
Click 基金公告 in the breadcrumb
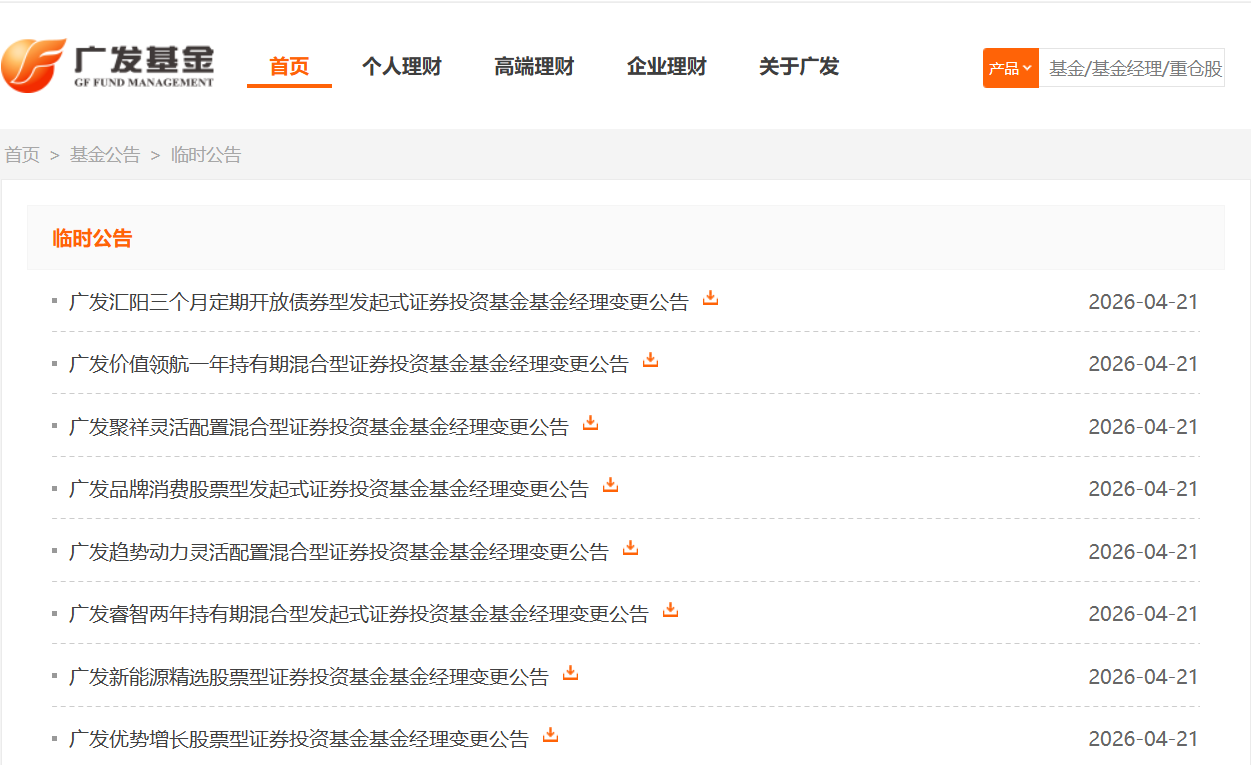point(105,155)
